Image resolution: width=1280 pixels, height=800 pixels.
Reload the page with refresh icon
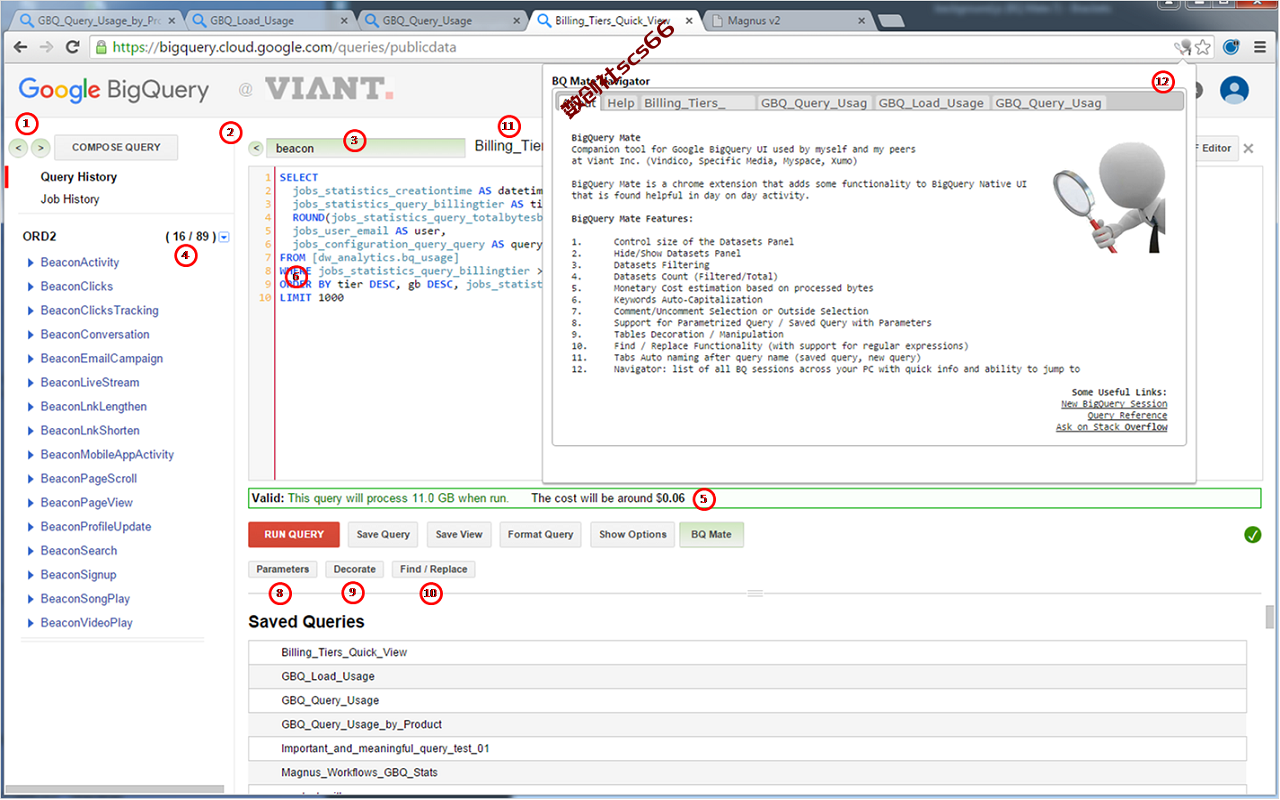(x=72, y=47)
